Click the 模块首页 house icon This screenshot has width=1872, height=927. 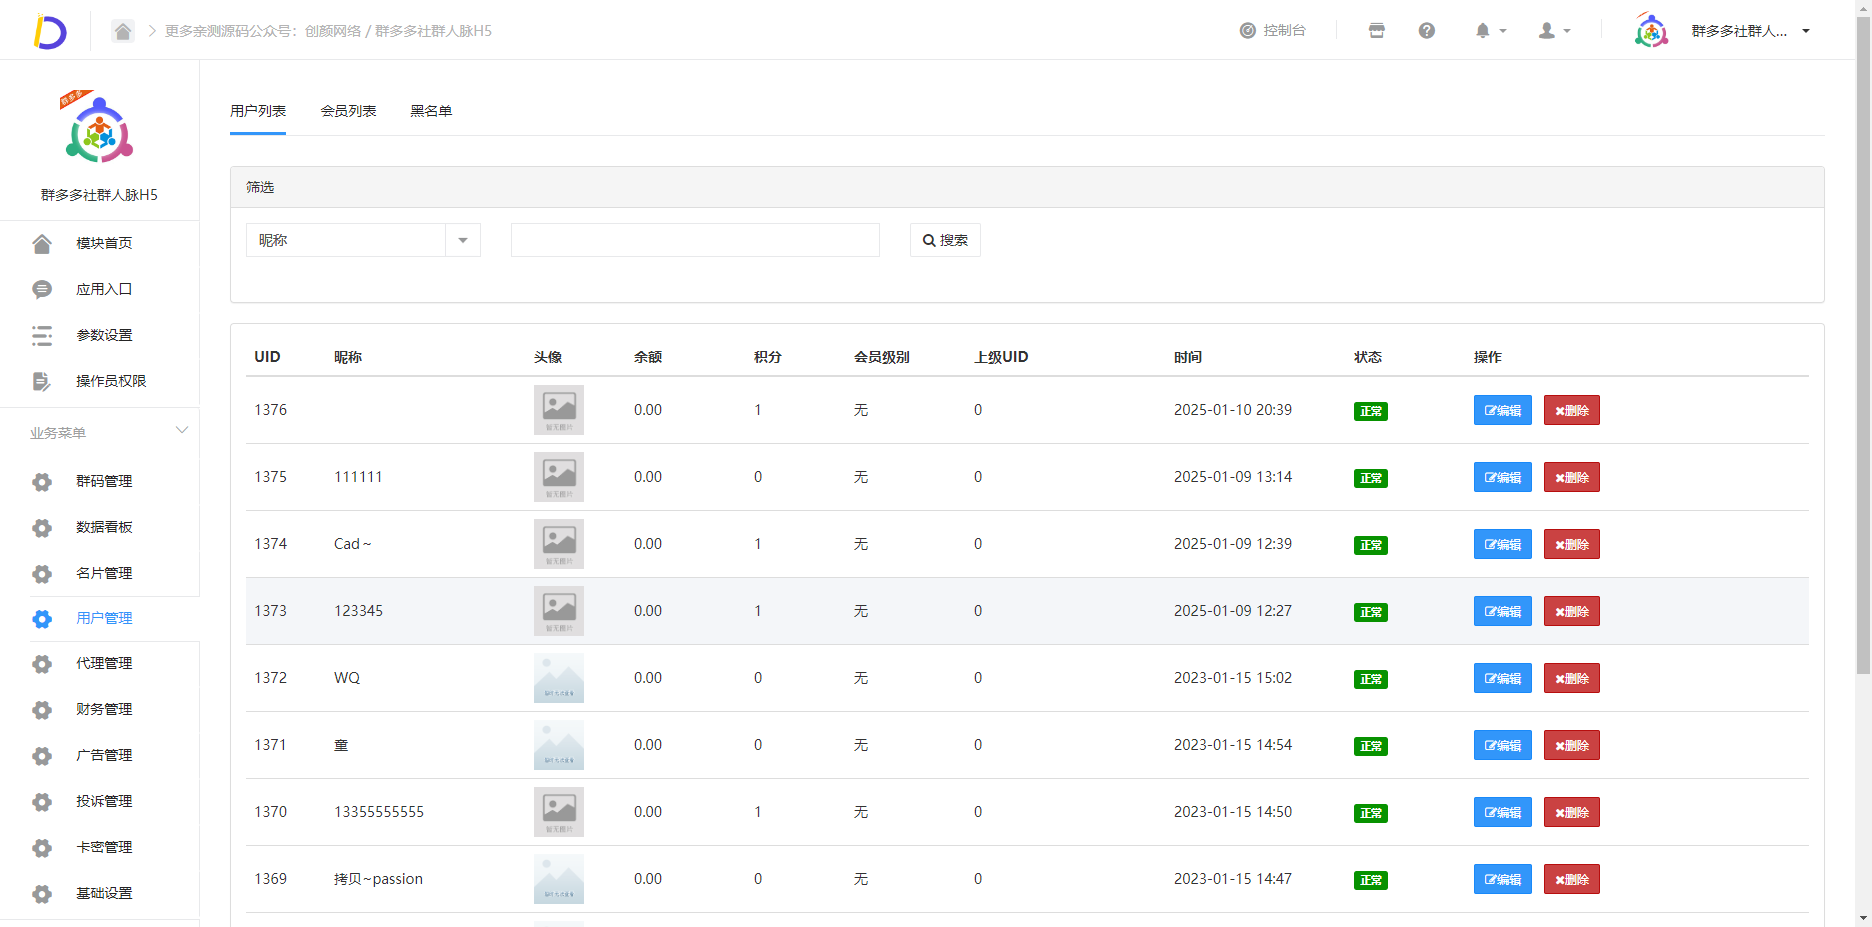pyautogui.click(x=42, y=243)
